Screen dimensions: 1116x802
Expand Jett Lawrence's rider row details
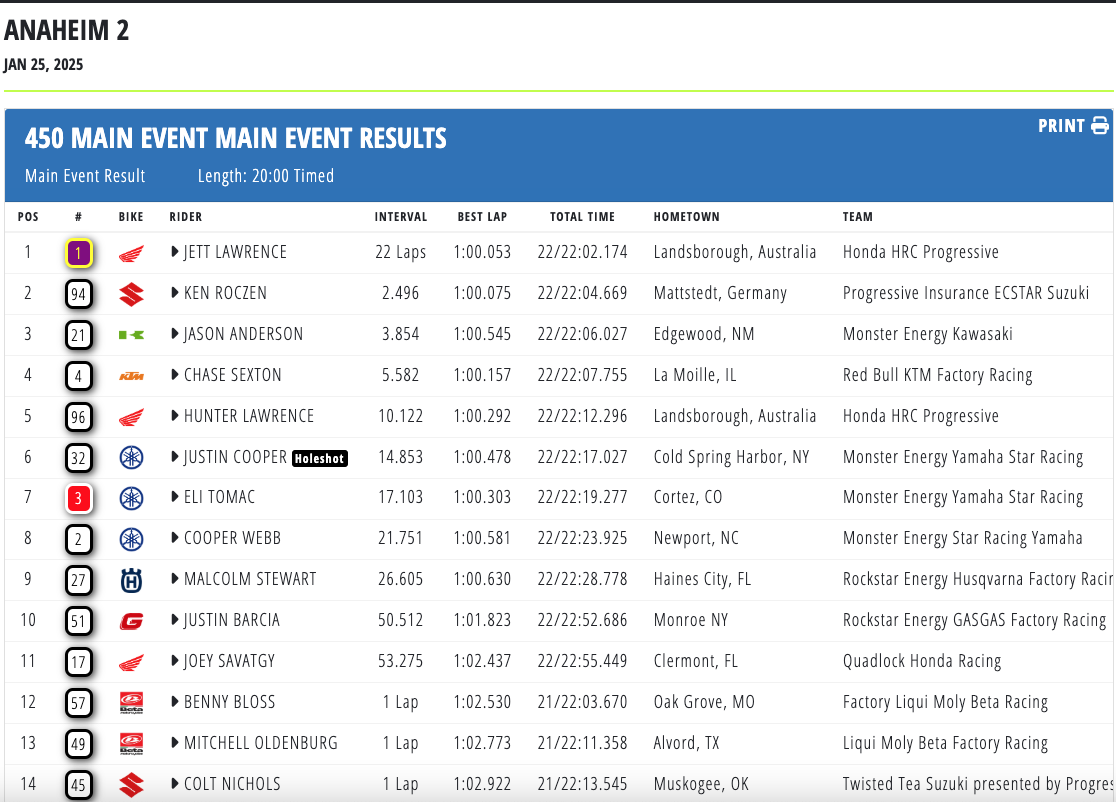[x=175, y=253]
